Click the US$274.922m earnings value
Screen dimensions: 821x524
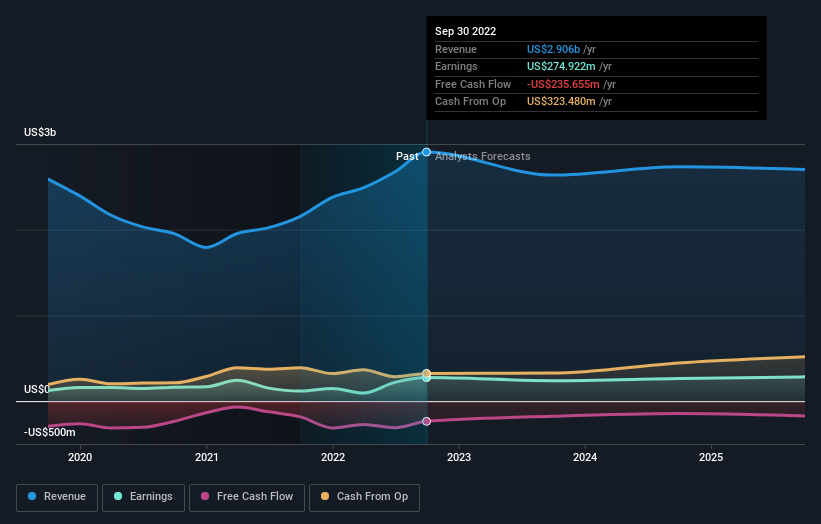pos(561,66)
